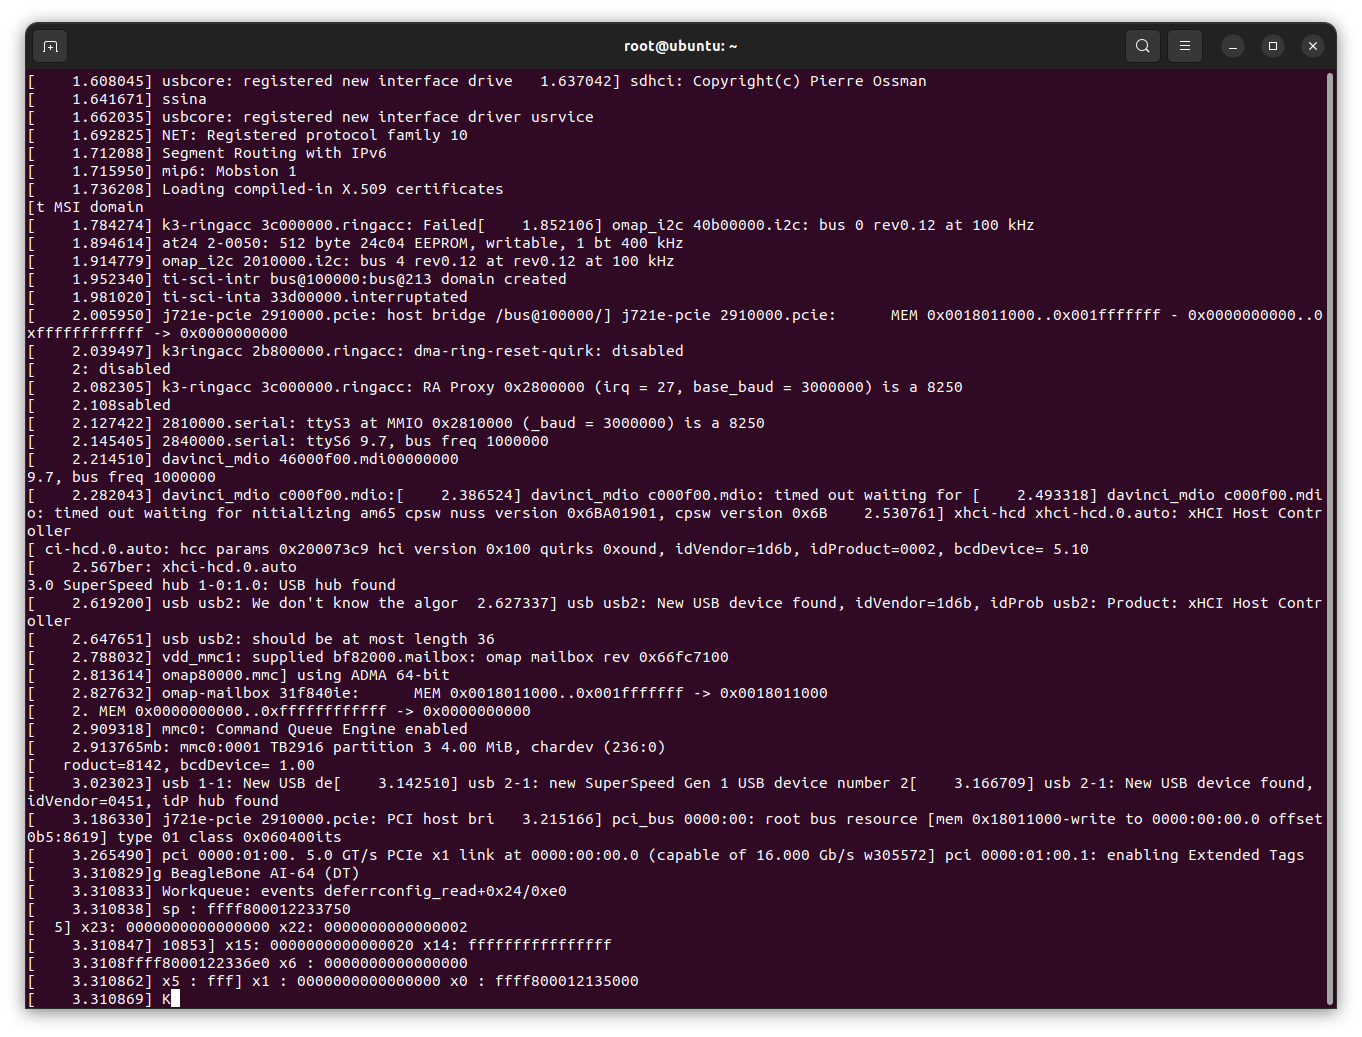Click the terminal cursor on last line

pos(175,998)
